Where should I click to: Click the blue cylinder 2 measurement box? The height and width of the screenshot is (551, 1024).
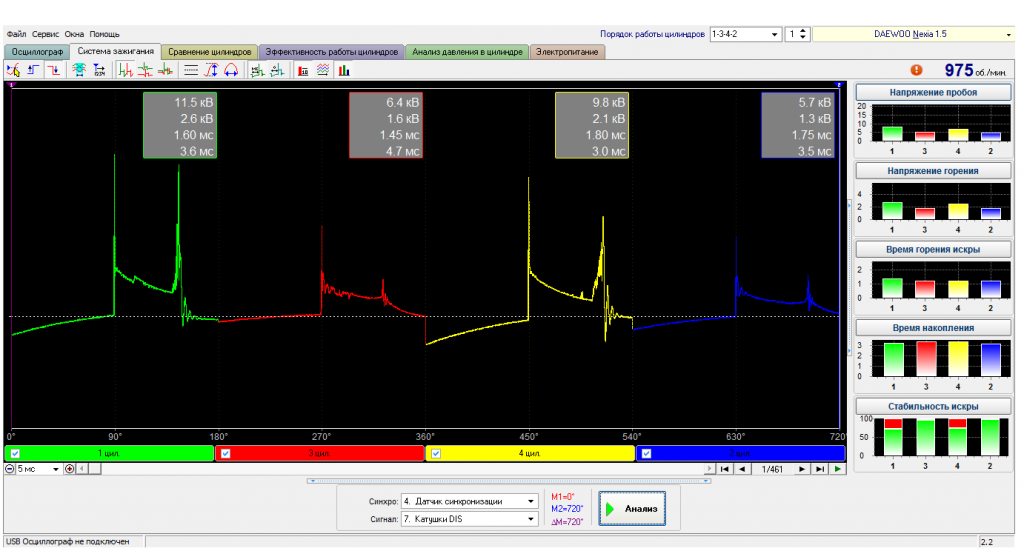pyautogui.click(x=798, y=125)
